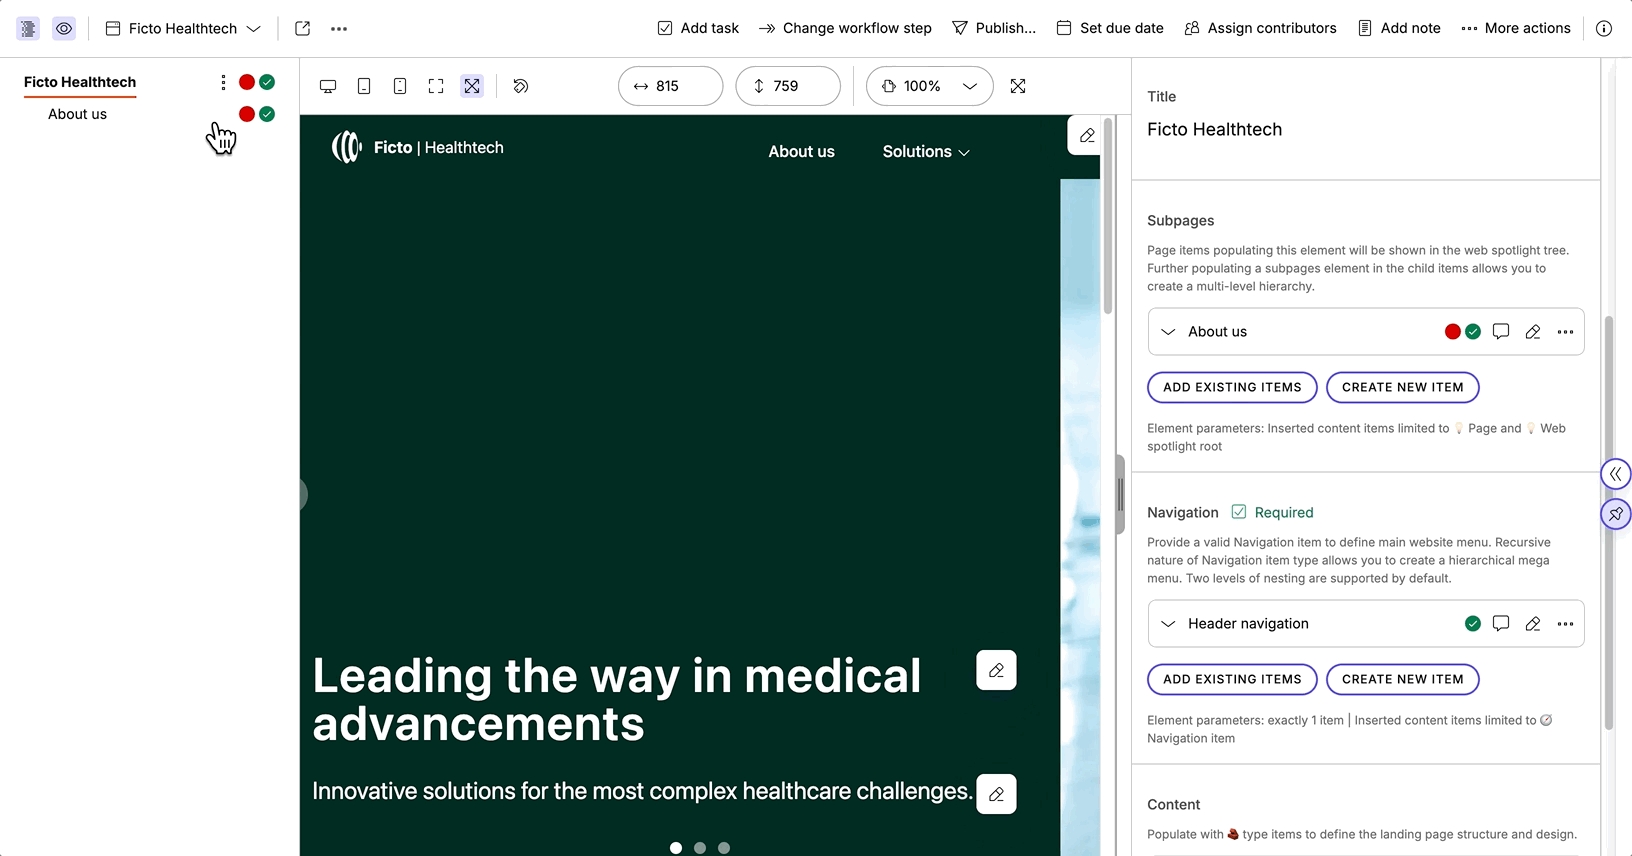
Task: Click the rotate preview icon
Action: click(x=521, y=86)
